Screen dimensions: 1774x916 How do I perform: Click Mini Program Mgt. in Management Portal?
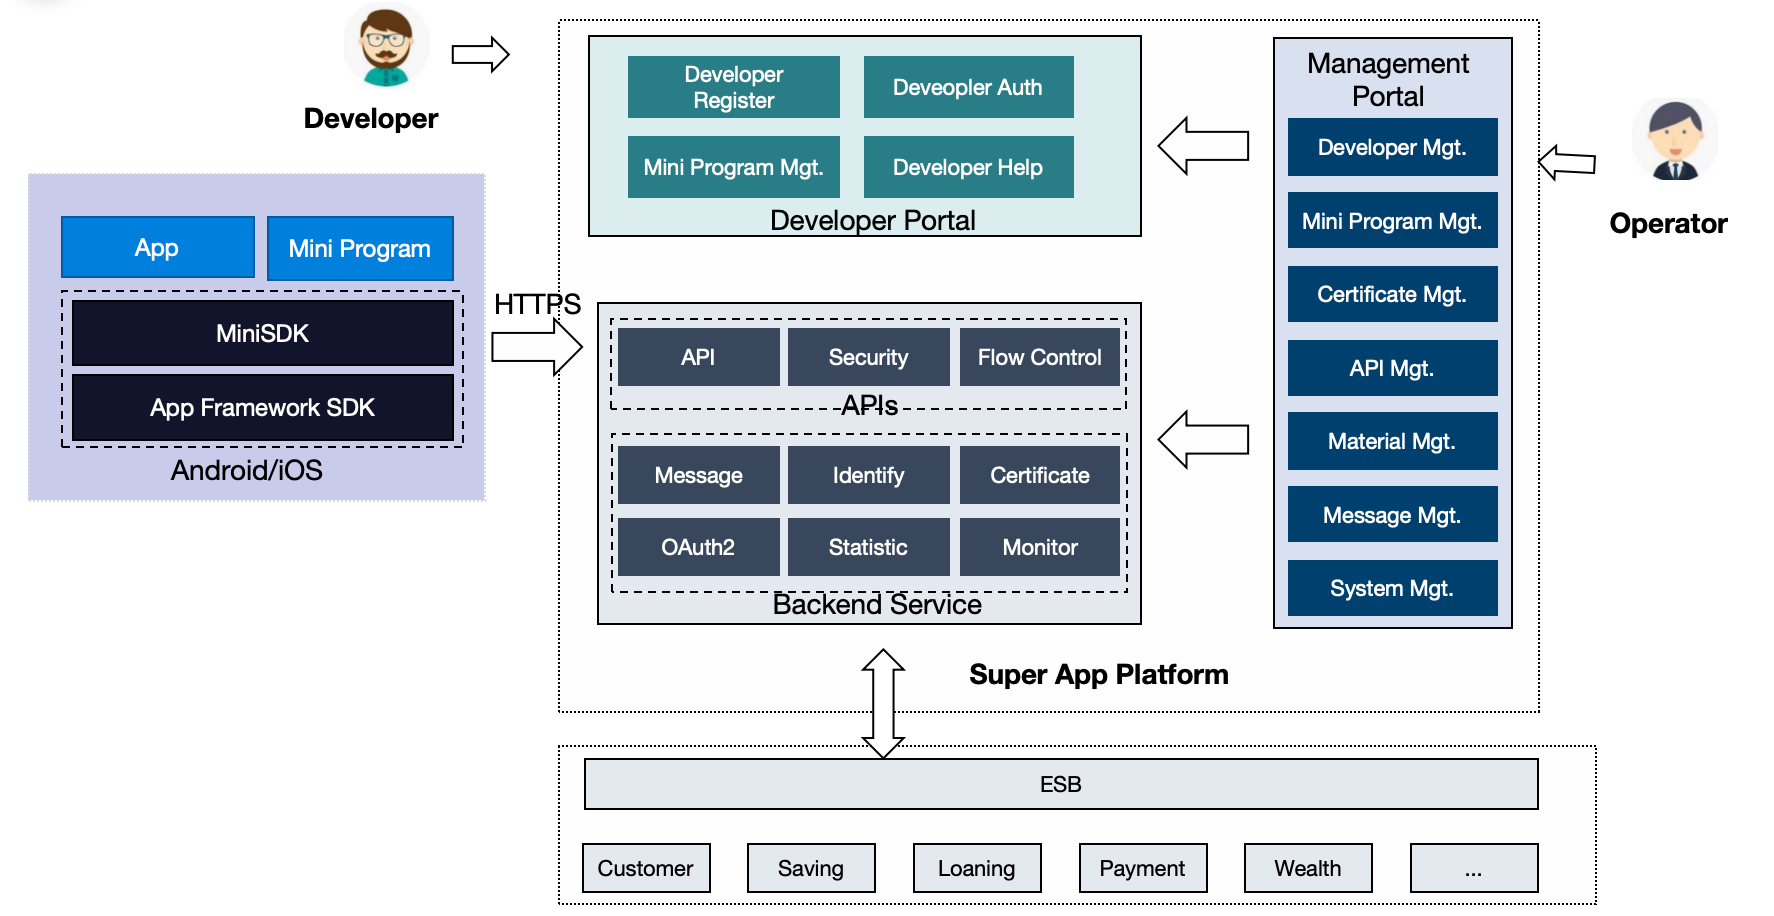click(1392, 220)
